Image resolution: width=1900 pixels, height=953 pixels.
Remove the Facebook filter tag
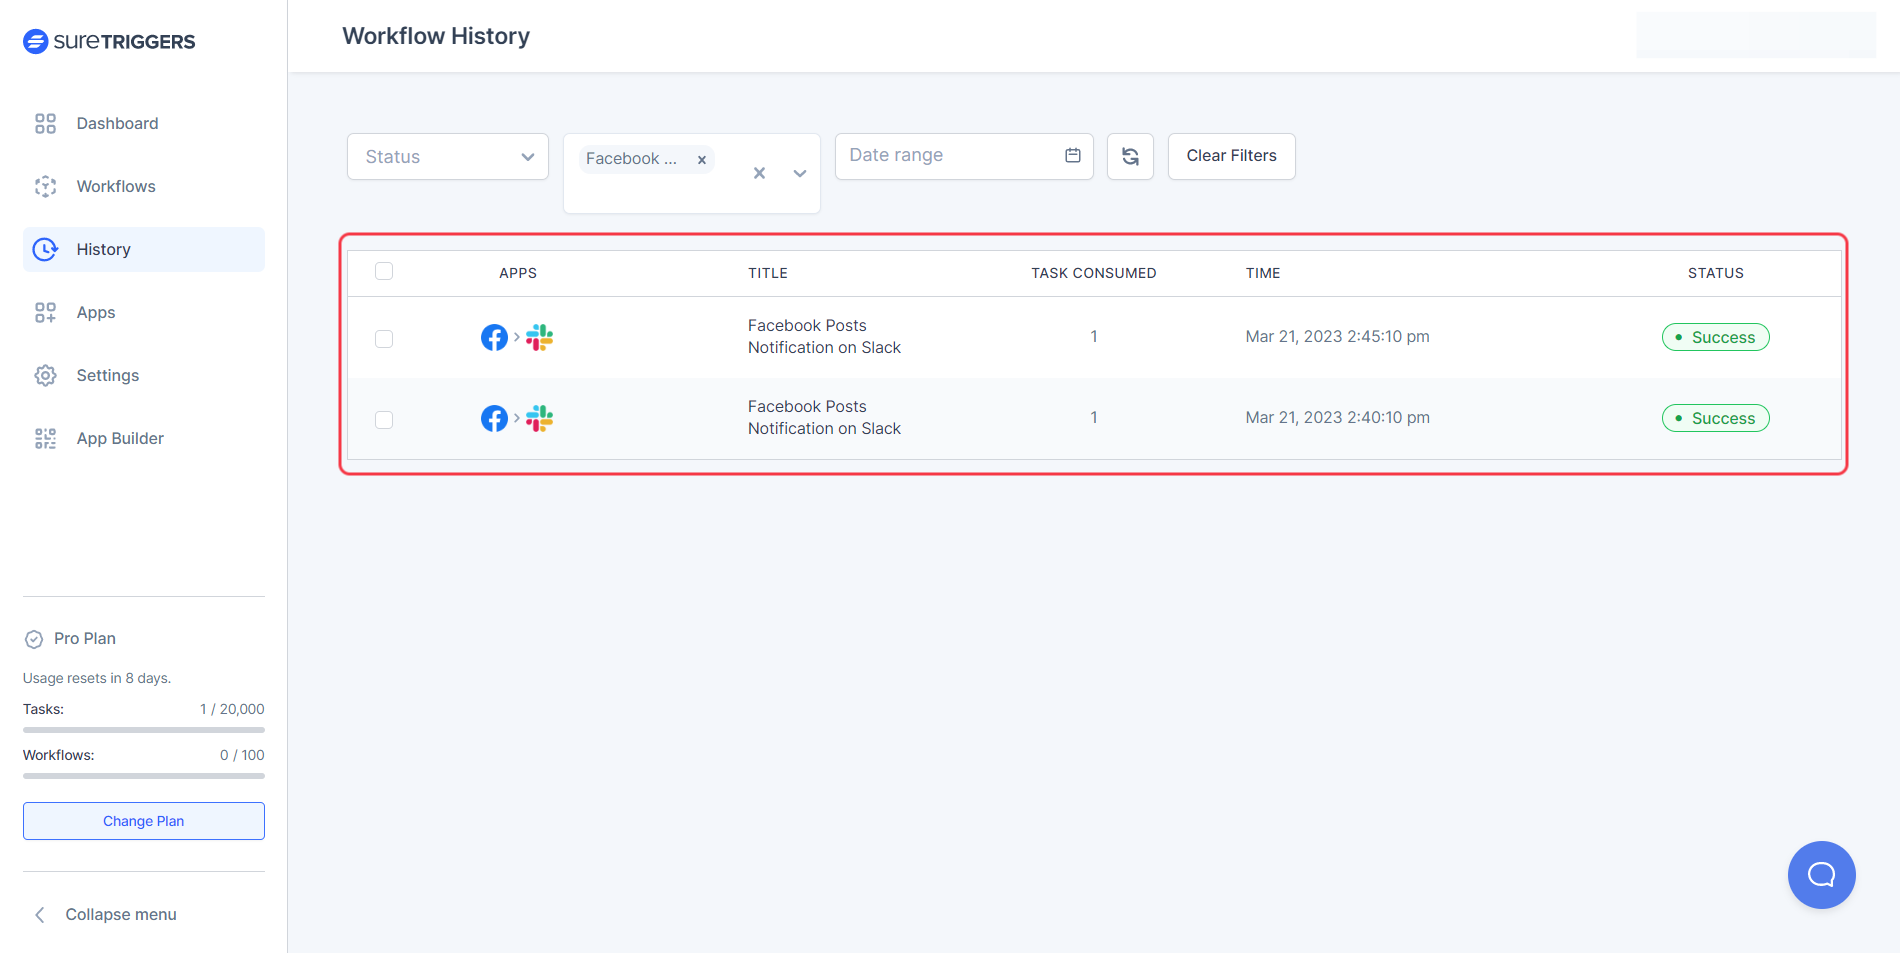[702, 159]
